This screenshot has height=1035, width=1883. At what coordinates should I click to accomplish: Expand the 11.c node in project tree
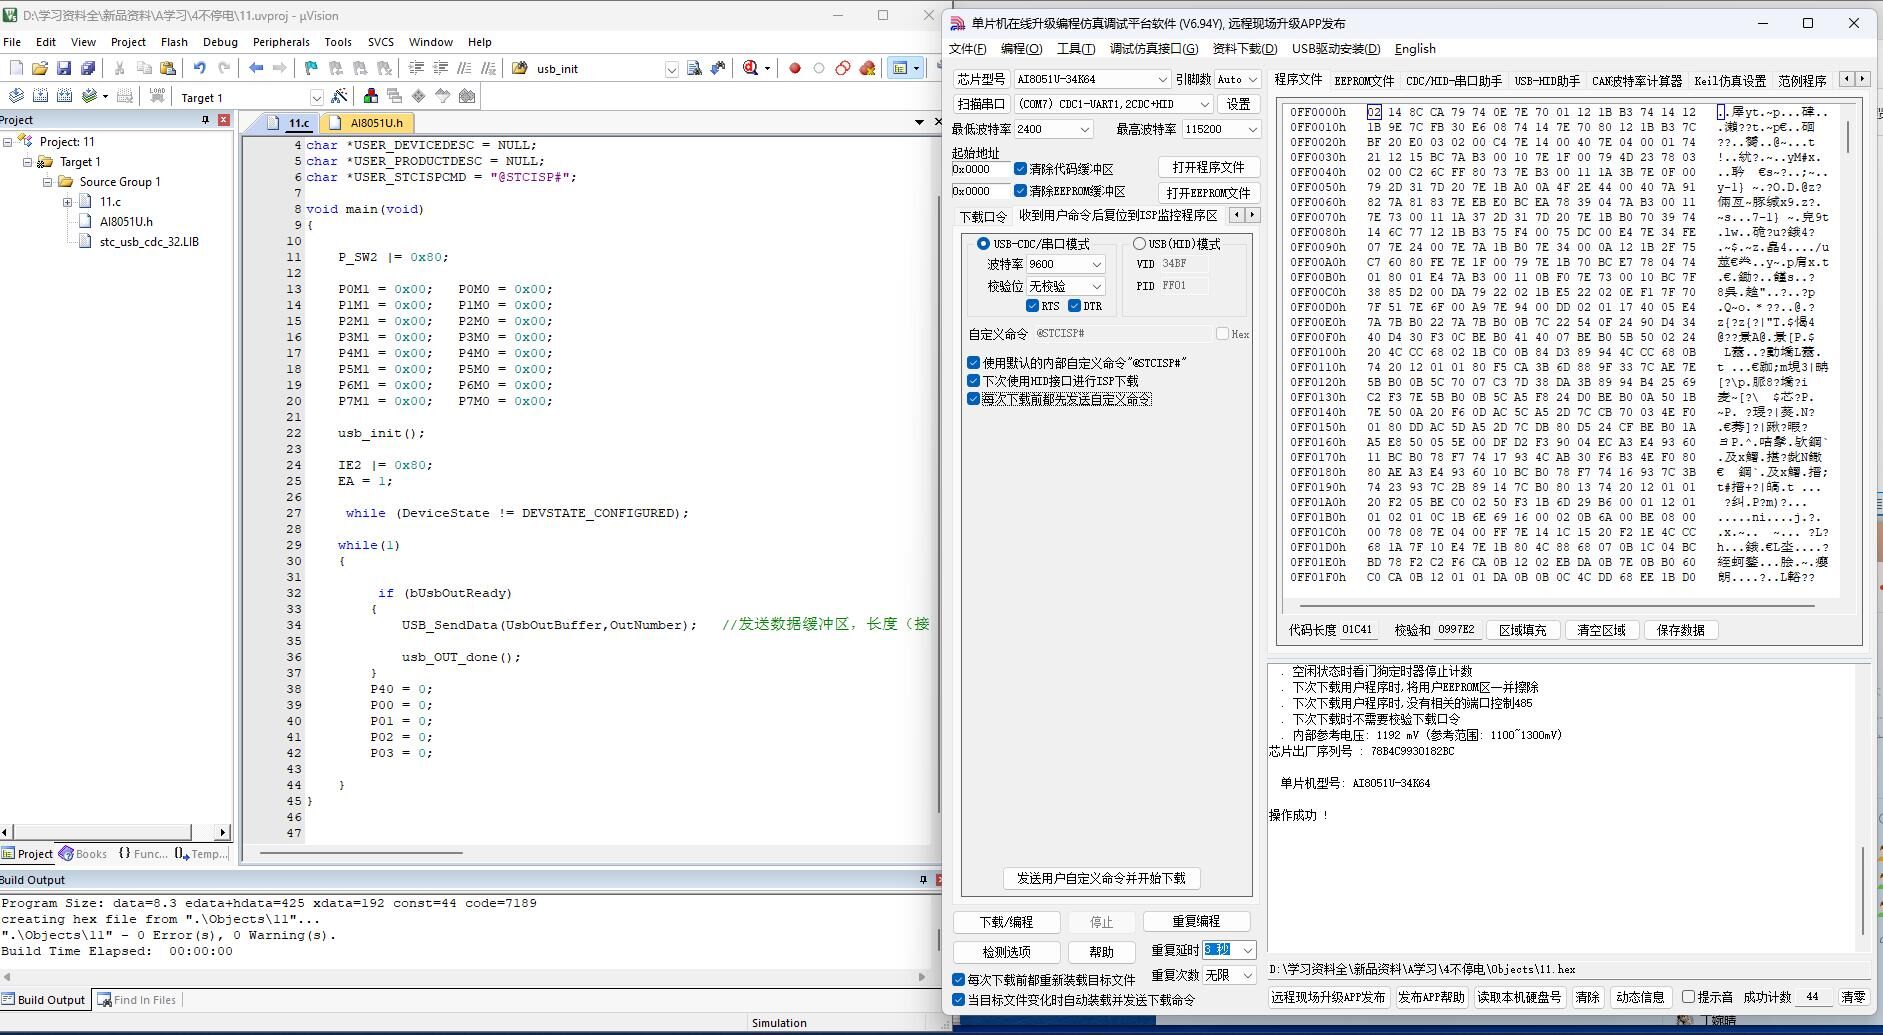tap(68, 202)
